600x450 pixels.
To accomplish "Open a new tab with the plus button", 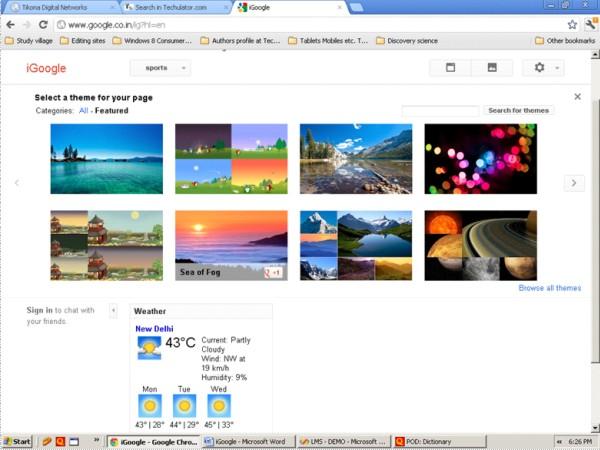I will point(356,7).
